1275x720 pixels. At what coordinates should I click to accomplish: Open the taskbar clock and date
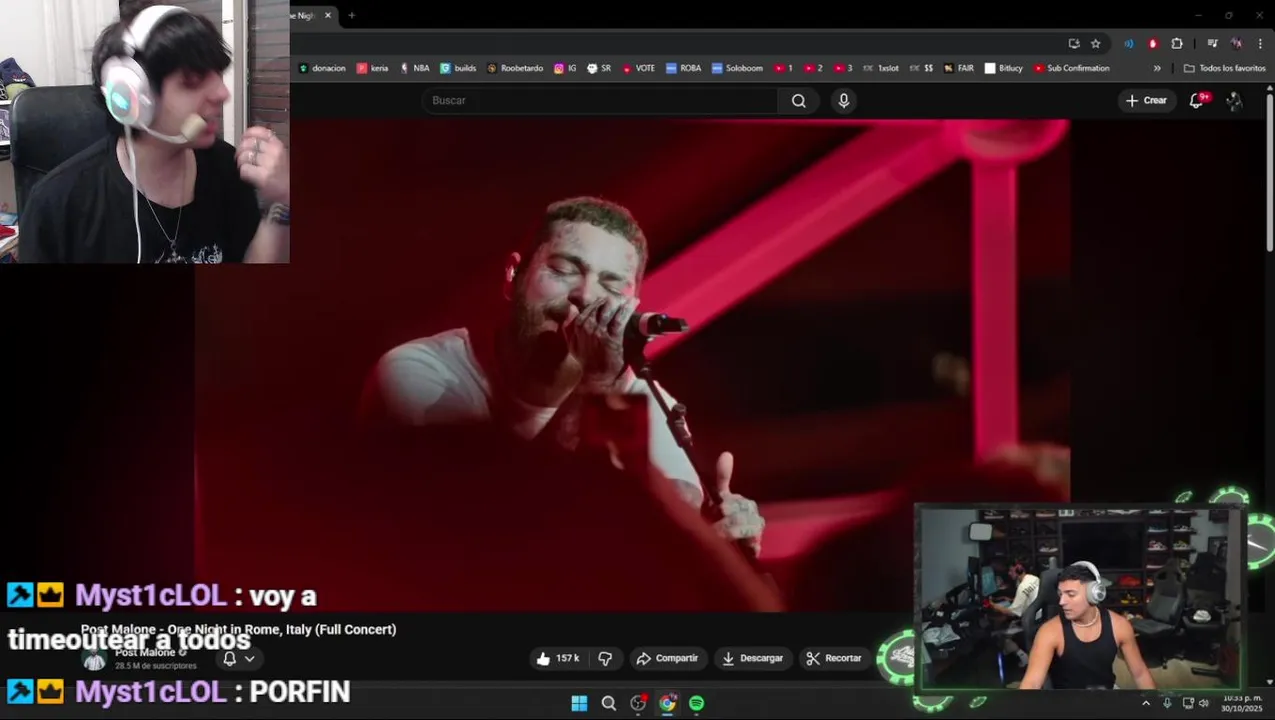(1242, 703)
